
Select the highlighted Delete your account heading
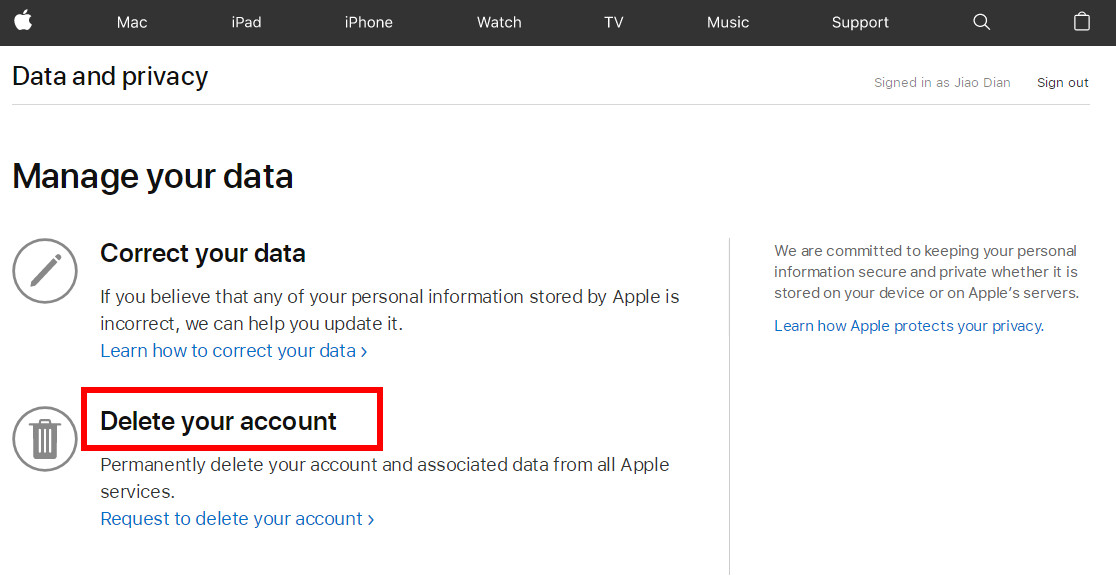pos(218,420)
